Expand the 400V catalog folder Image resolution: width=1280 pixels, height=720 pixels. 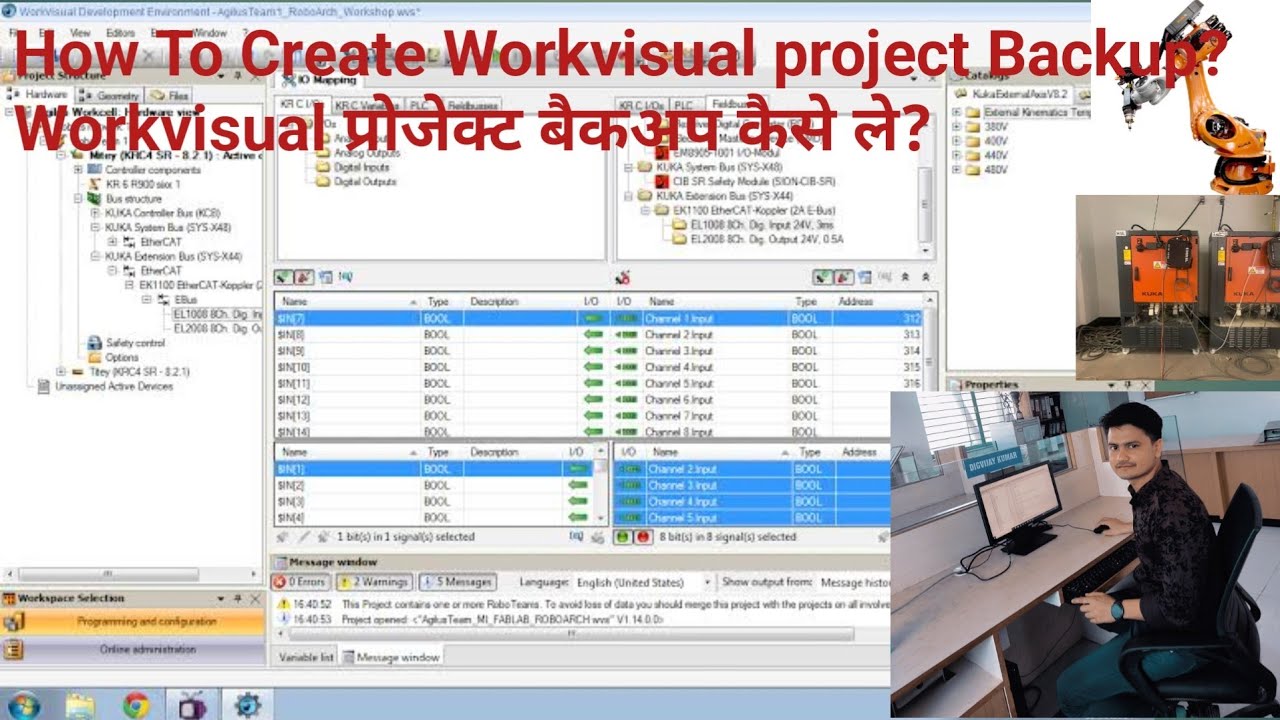pos(957,141)
